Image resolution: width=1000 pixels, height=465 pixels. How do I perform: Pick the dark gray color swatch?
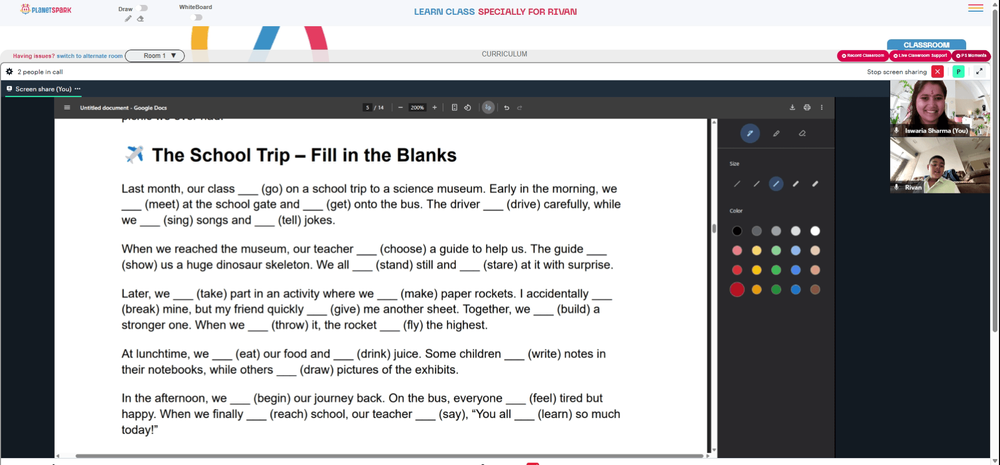coord(756,231)
